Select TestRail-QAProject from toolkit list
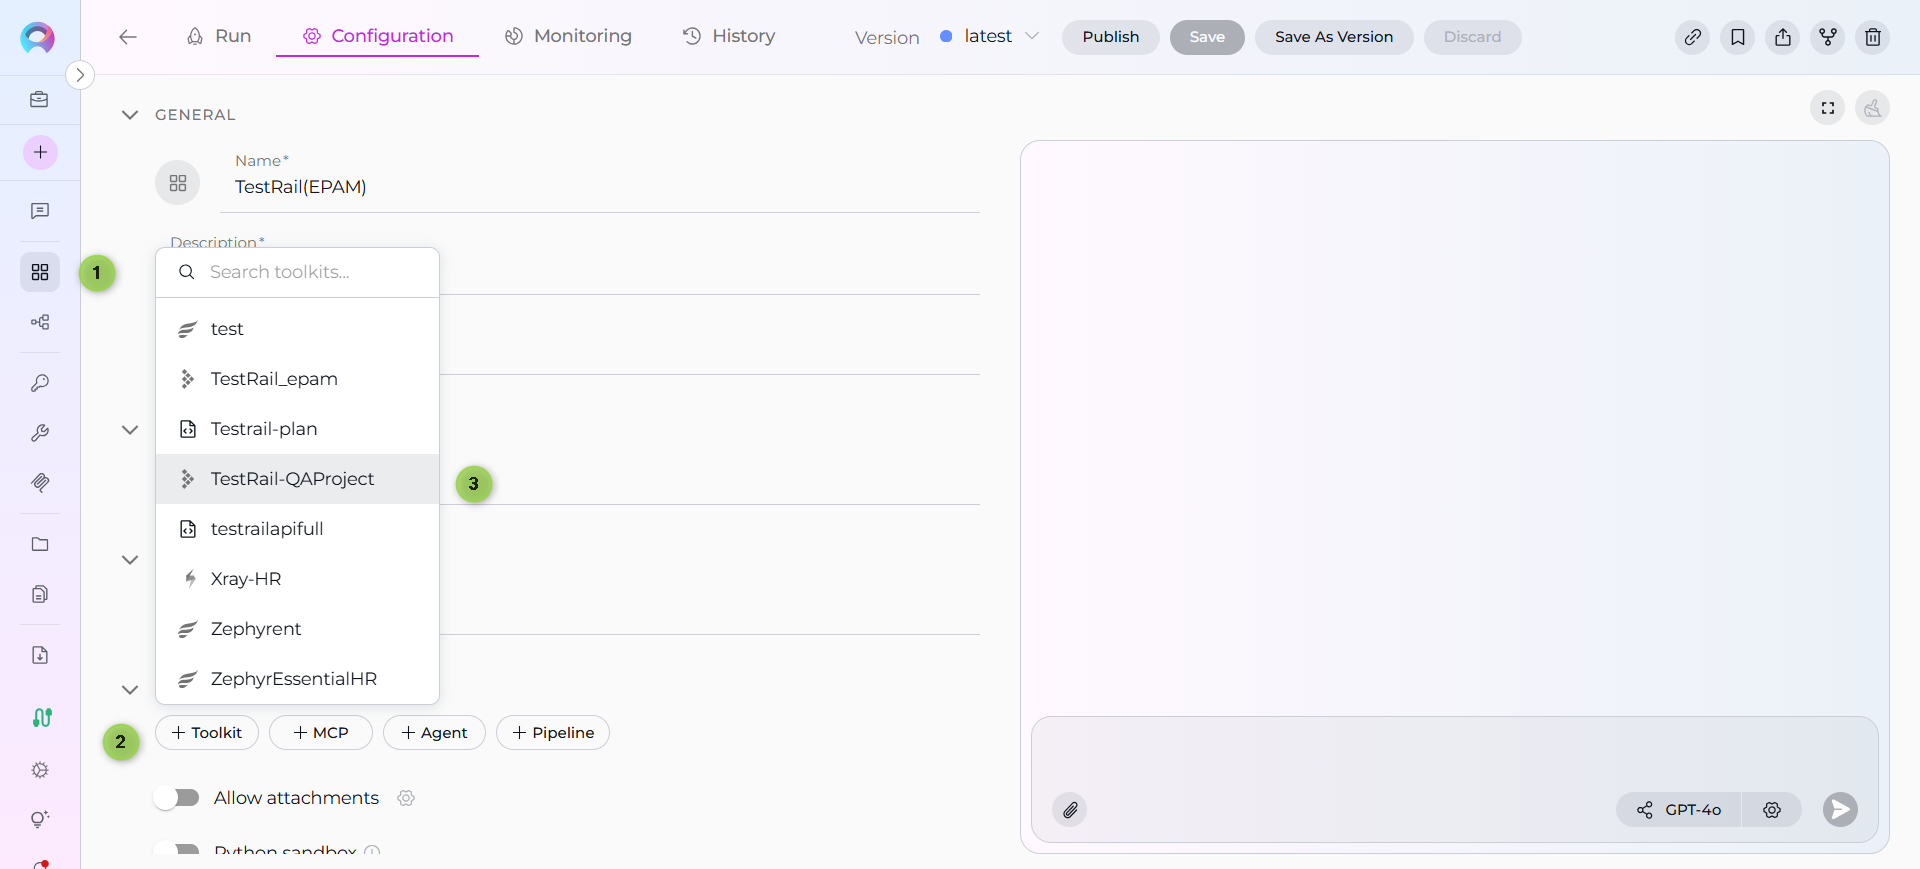 292,479
